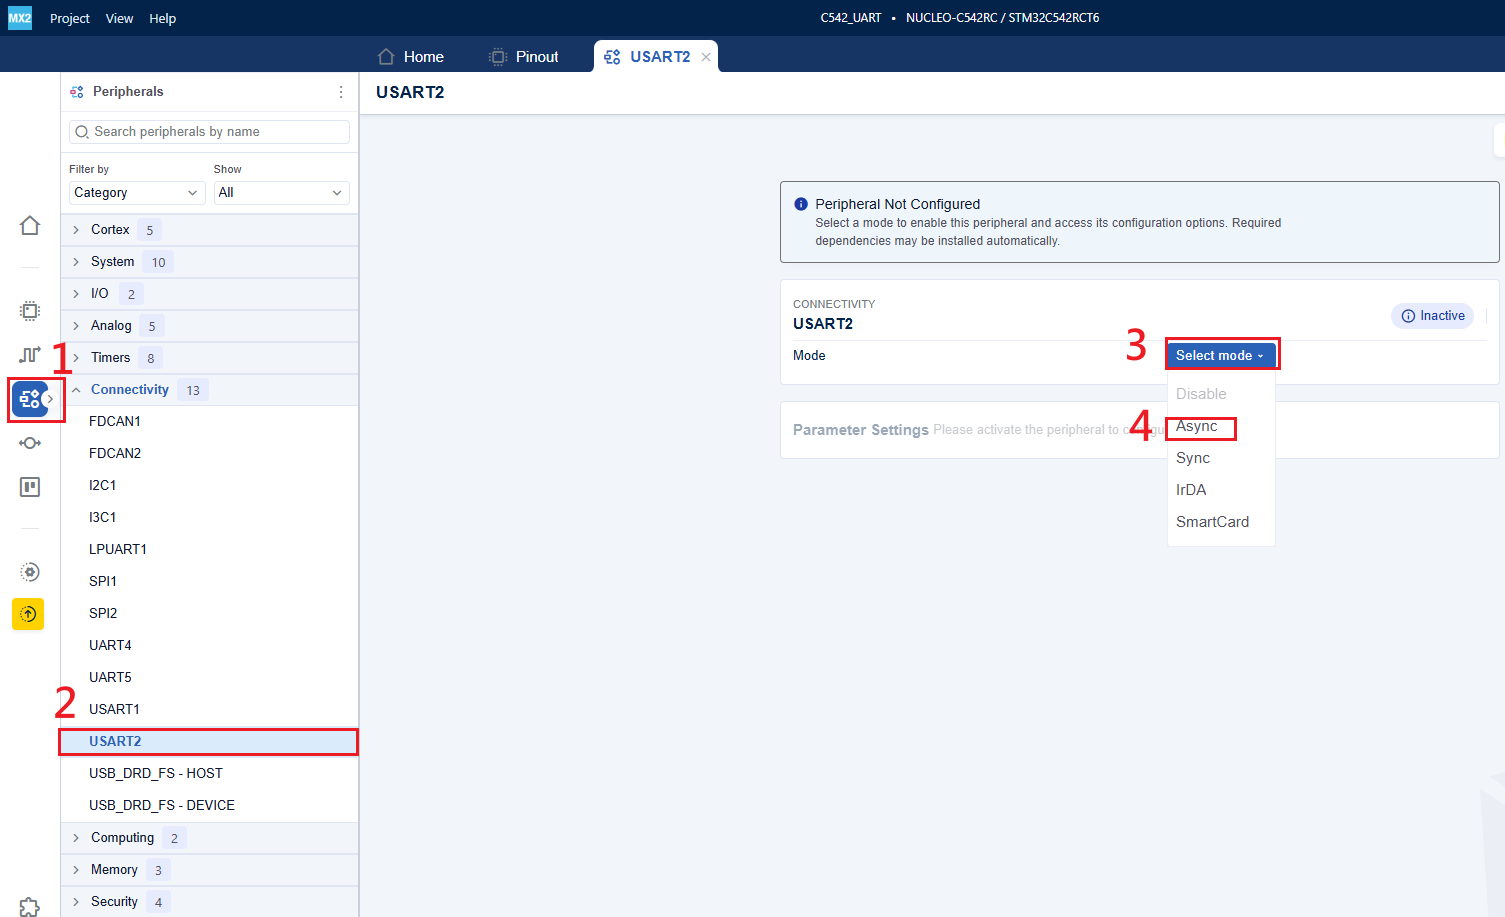Open the board layout icon in sidebar

[30, 487]
